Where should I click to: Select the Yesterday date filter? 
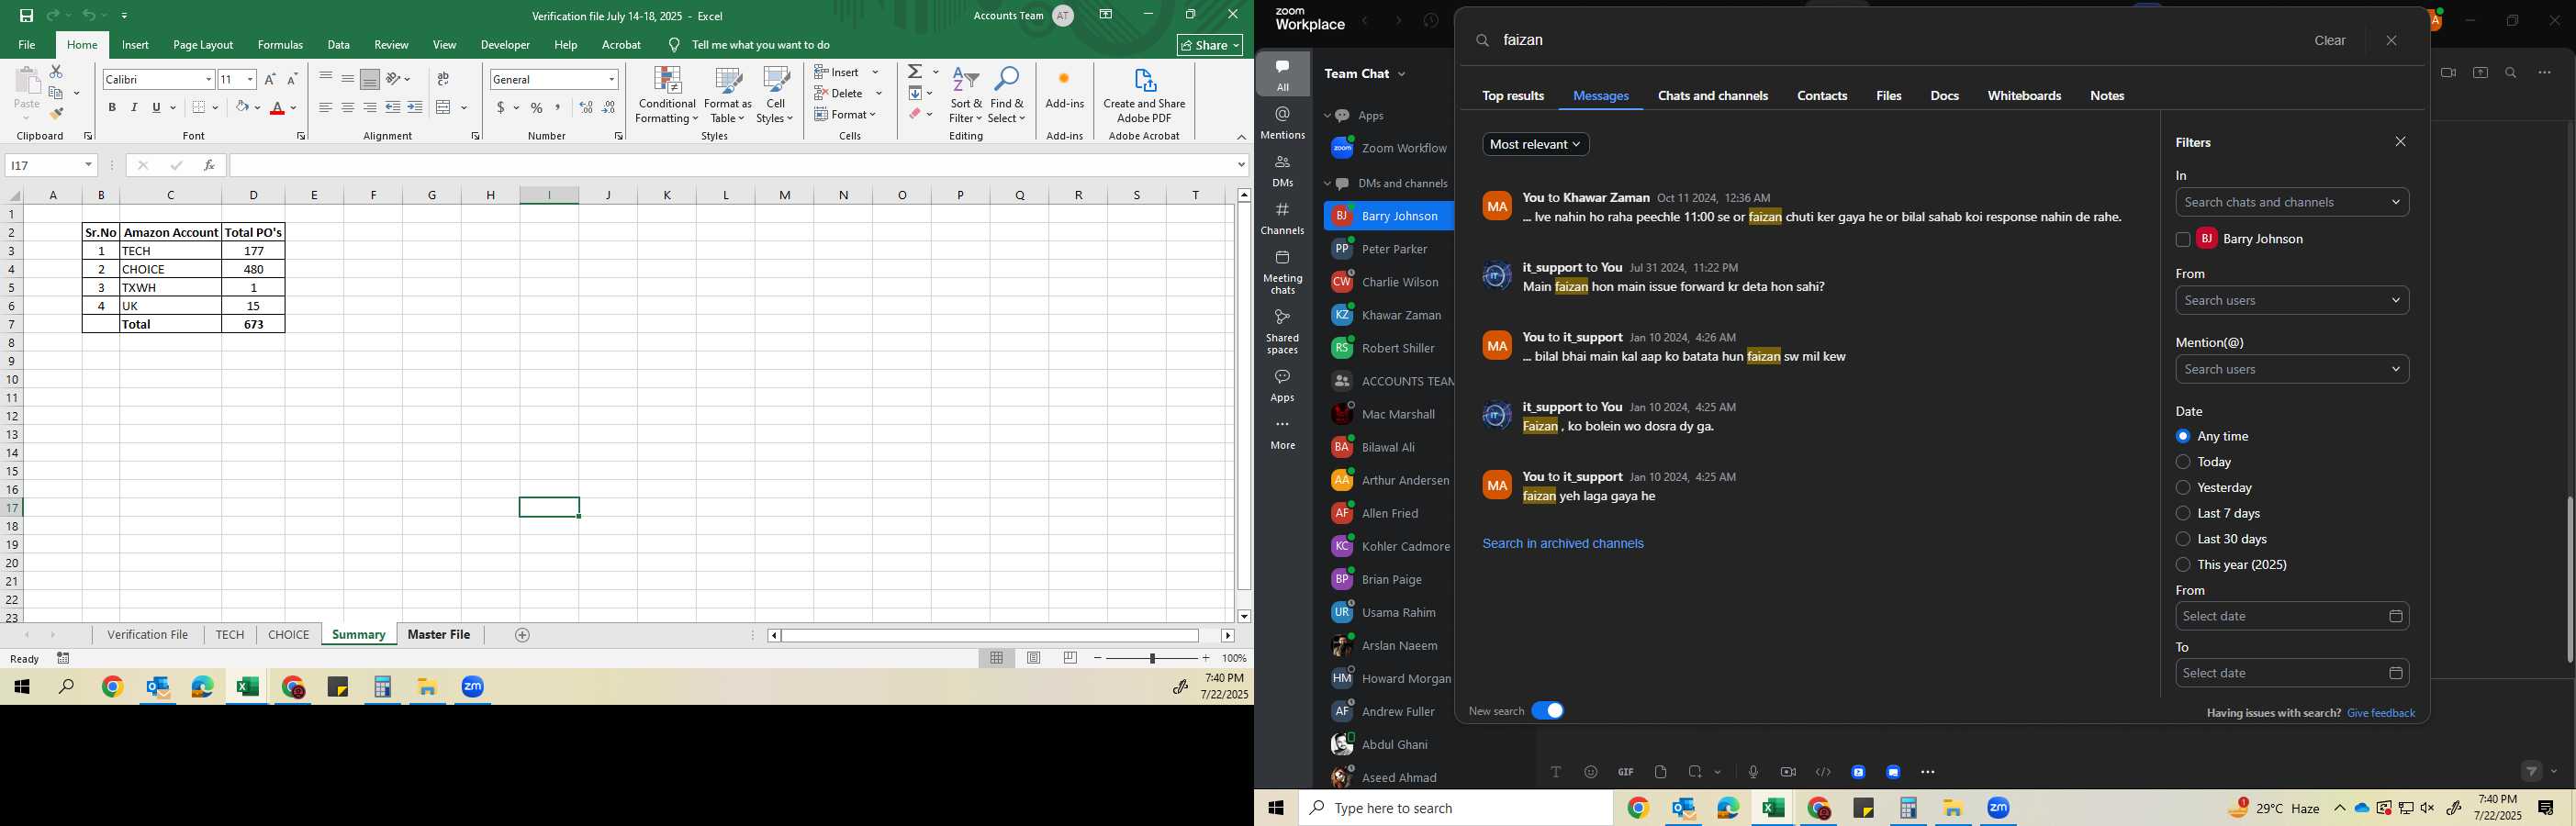pos(2182,488)
